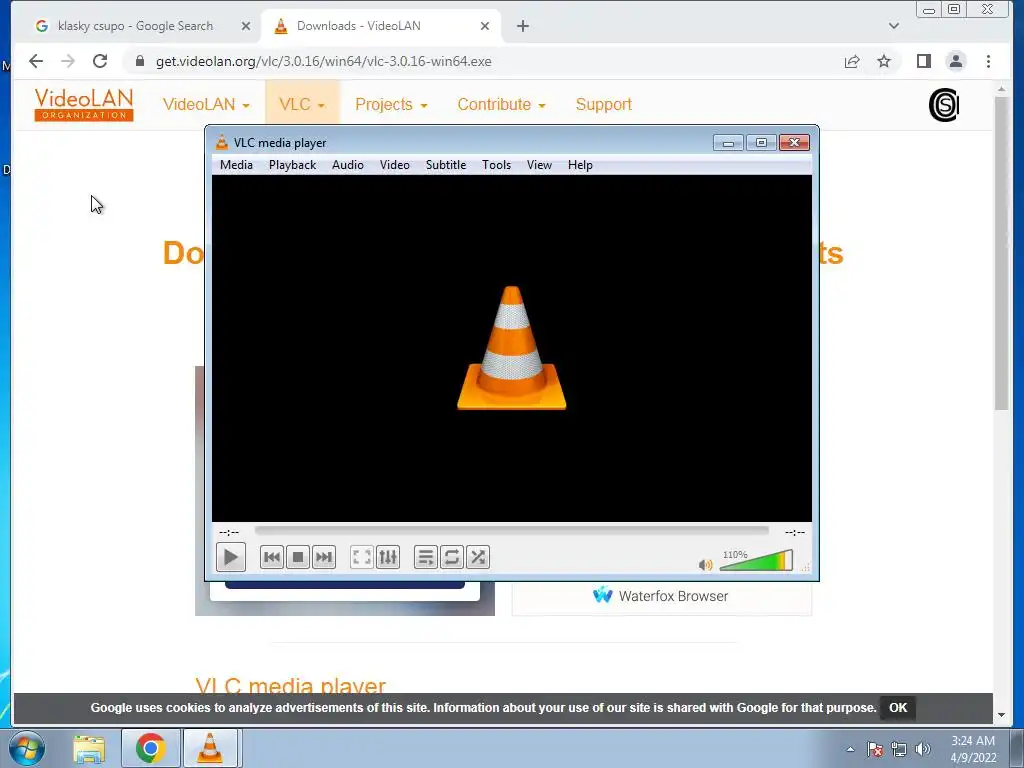
Task: Expand the Contribute dropdown in site navigation
Action: (502, 104)
